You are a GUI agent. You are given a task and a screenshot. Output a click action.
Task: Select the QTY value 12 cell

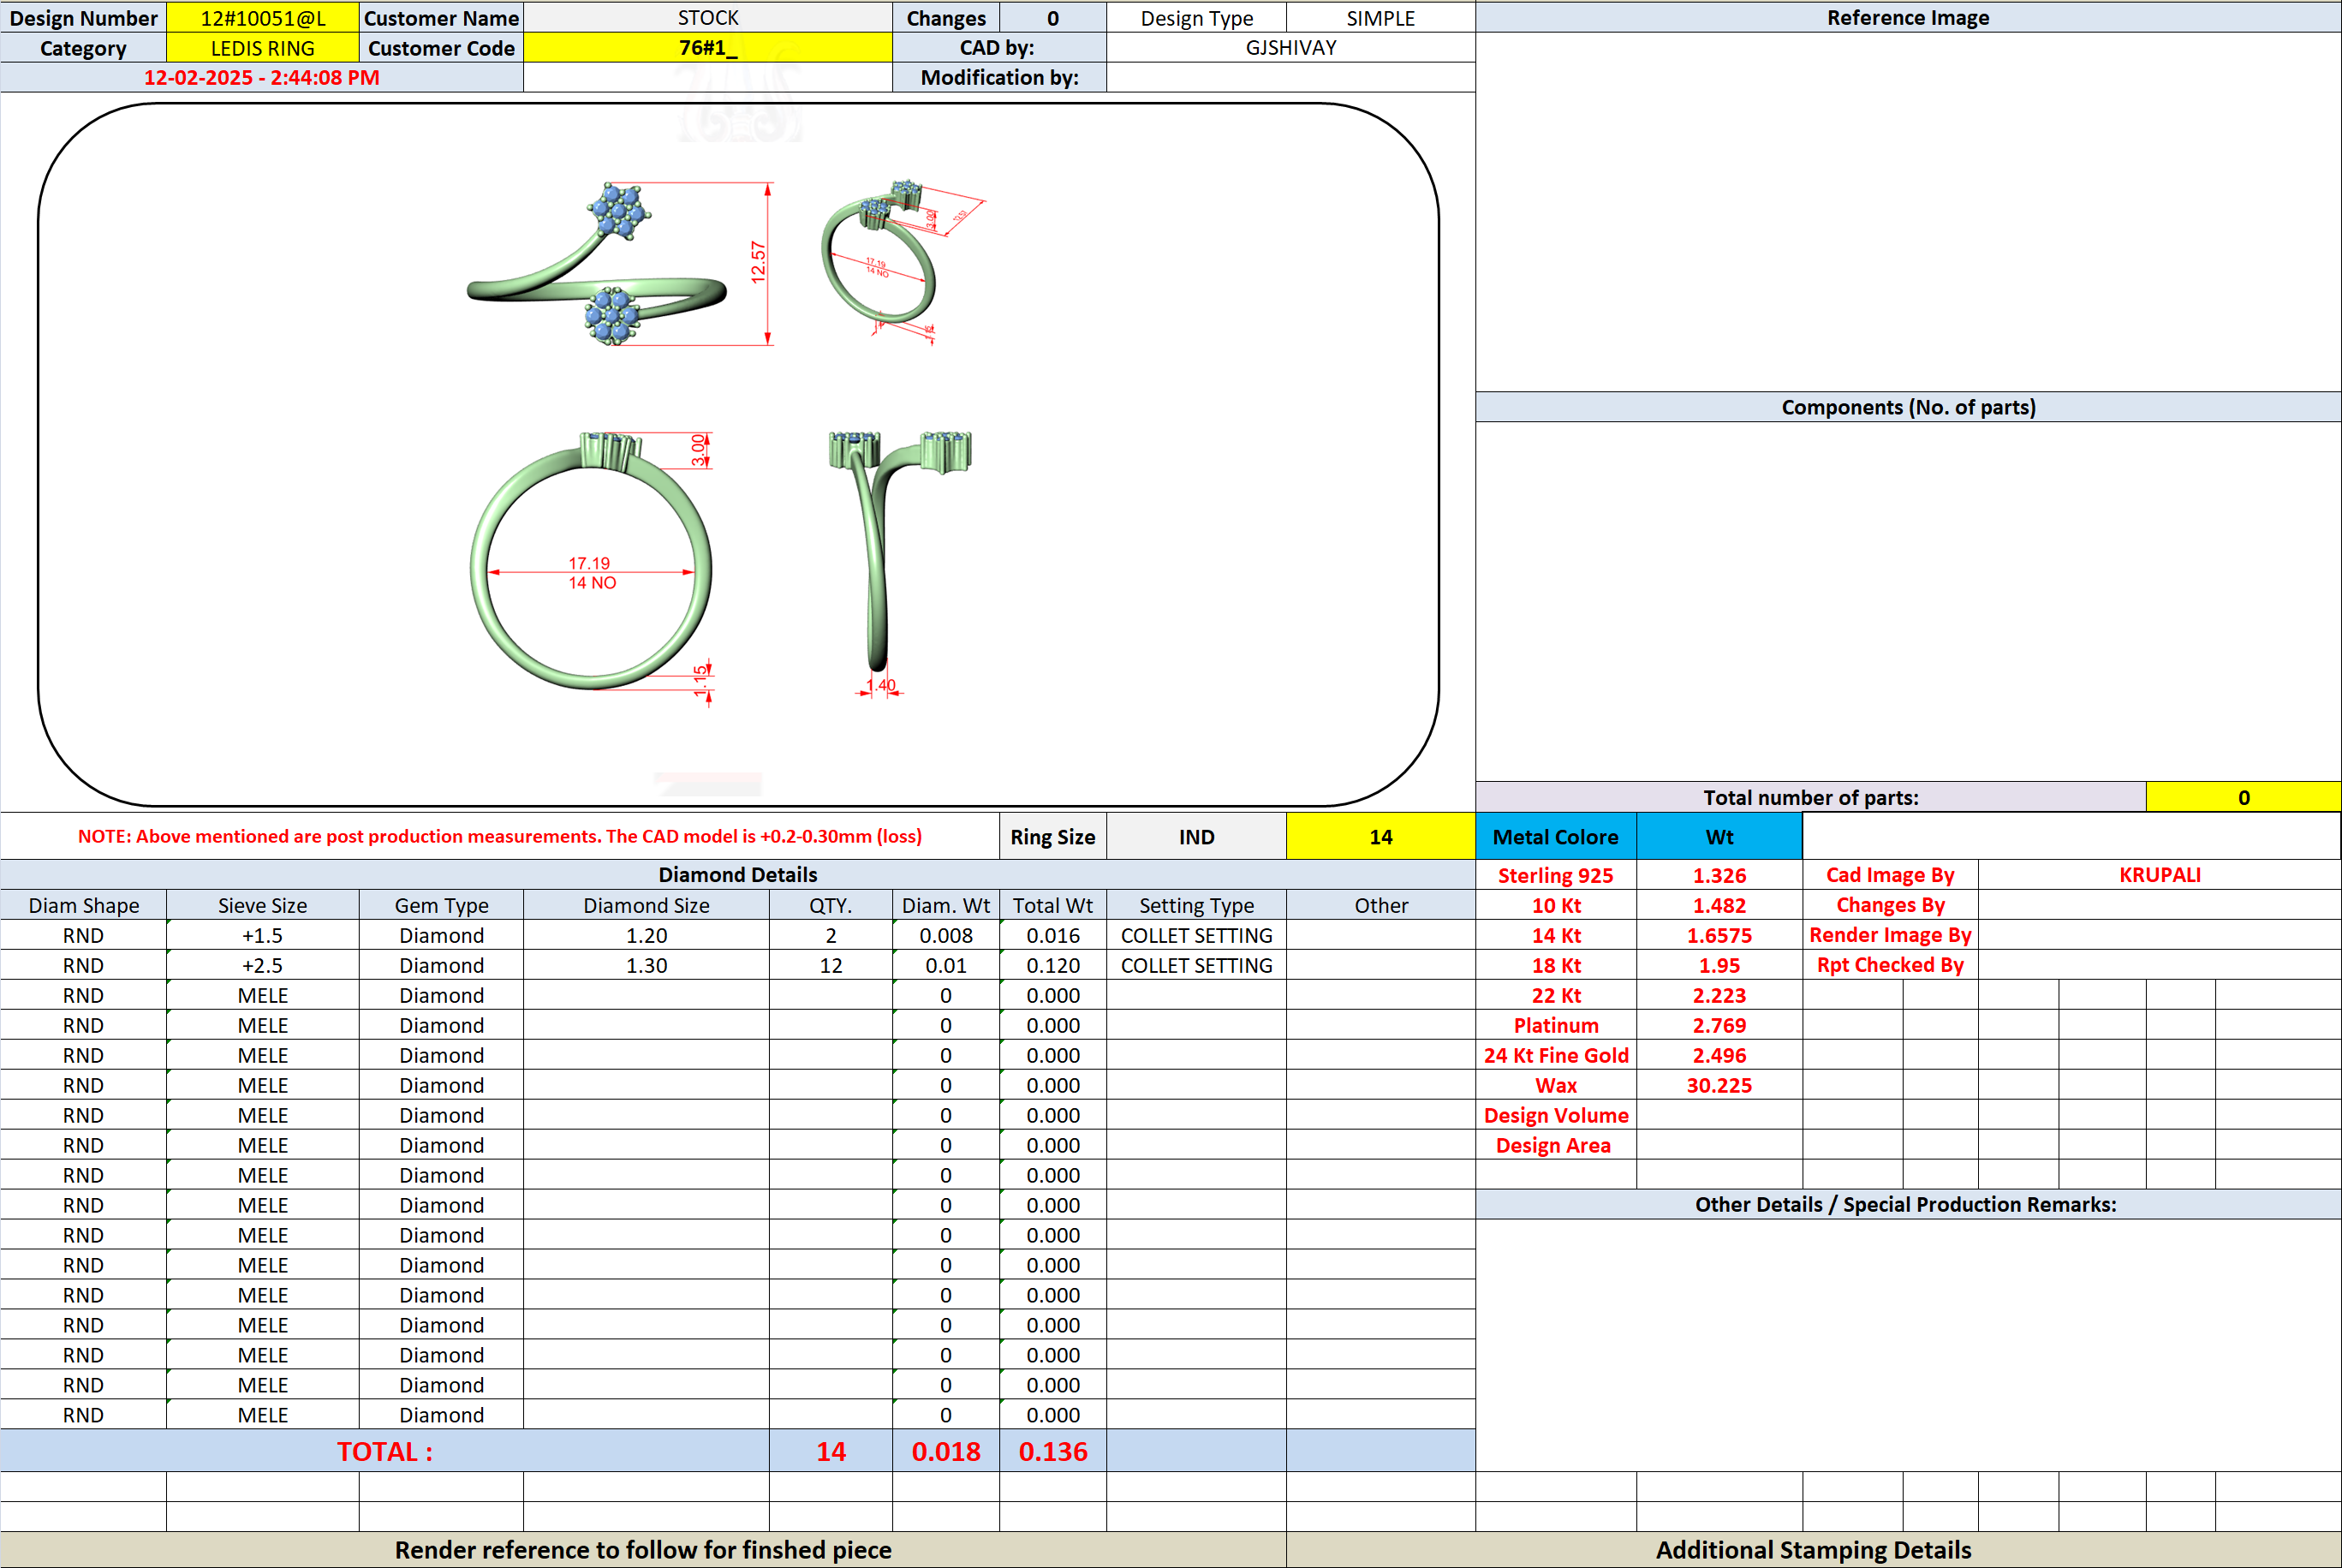[x=831, y=965]
